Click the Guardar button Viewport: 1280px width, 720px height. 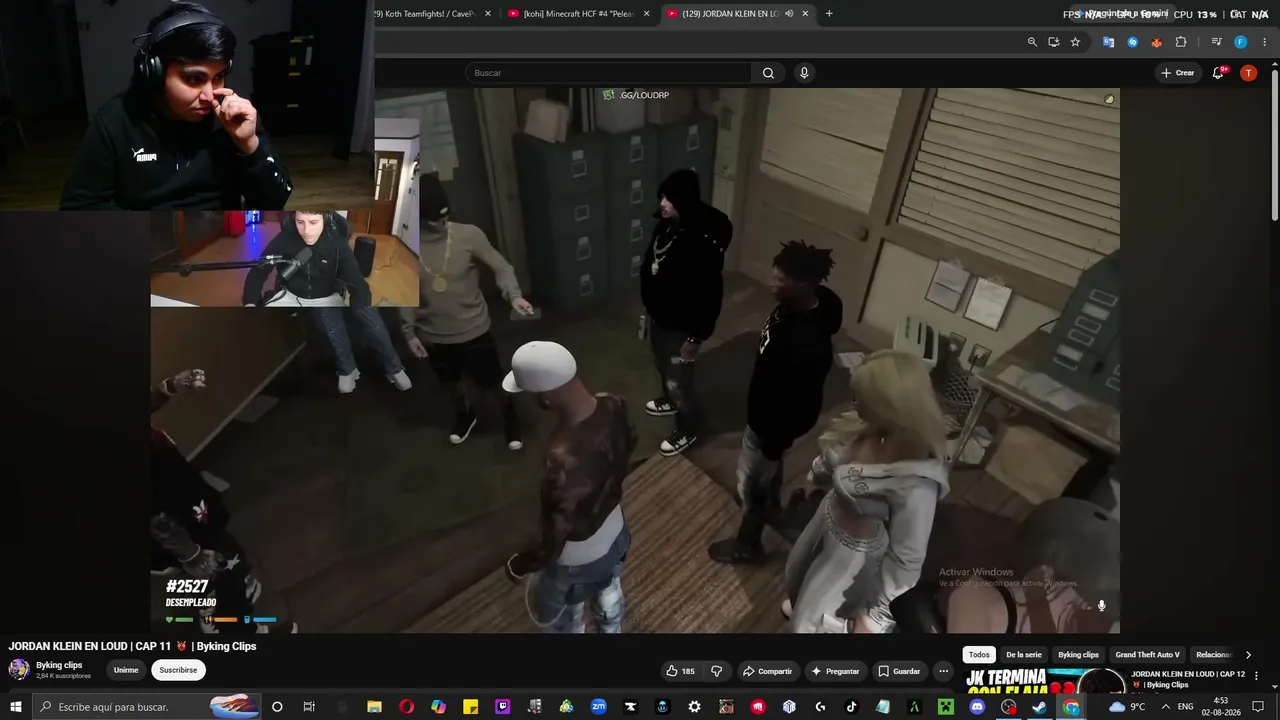(x=899, y=671)
